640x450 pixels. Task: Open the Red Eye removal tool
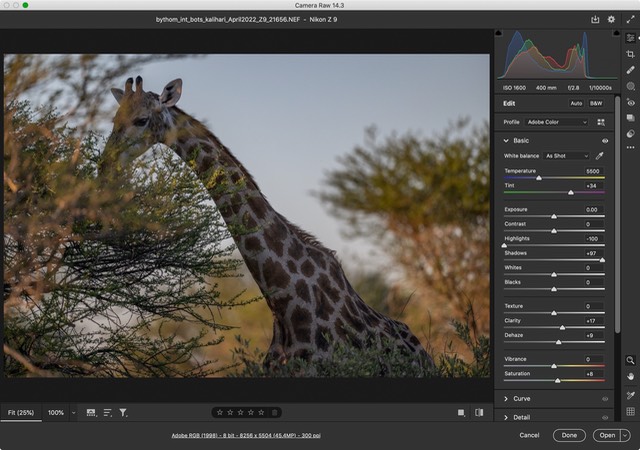[630, 103]
